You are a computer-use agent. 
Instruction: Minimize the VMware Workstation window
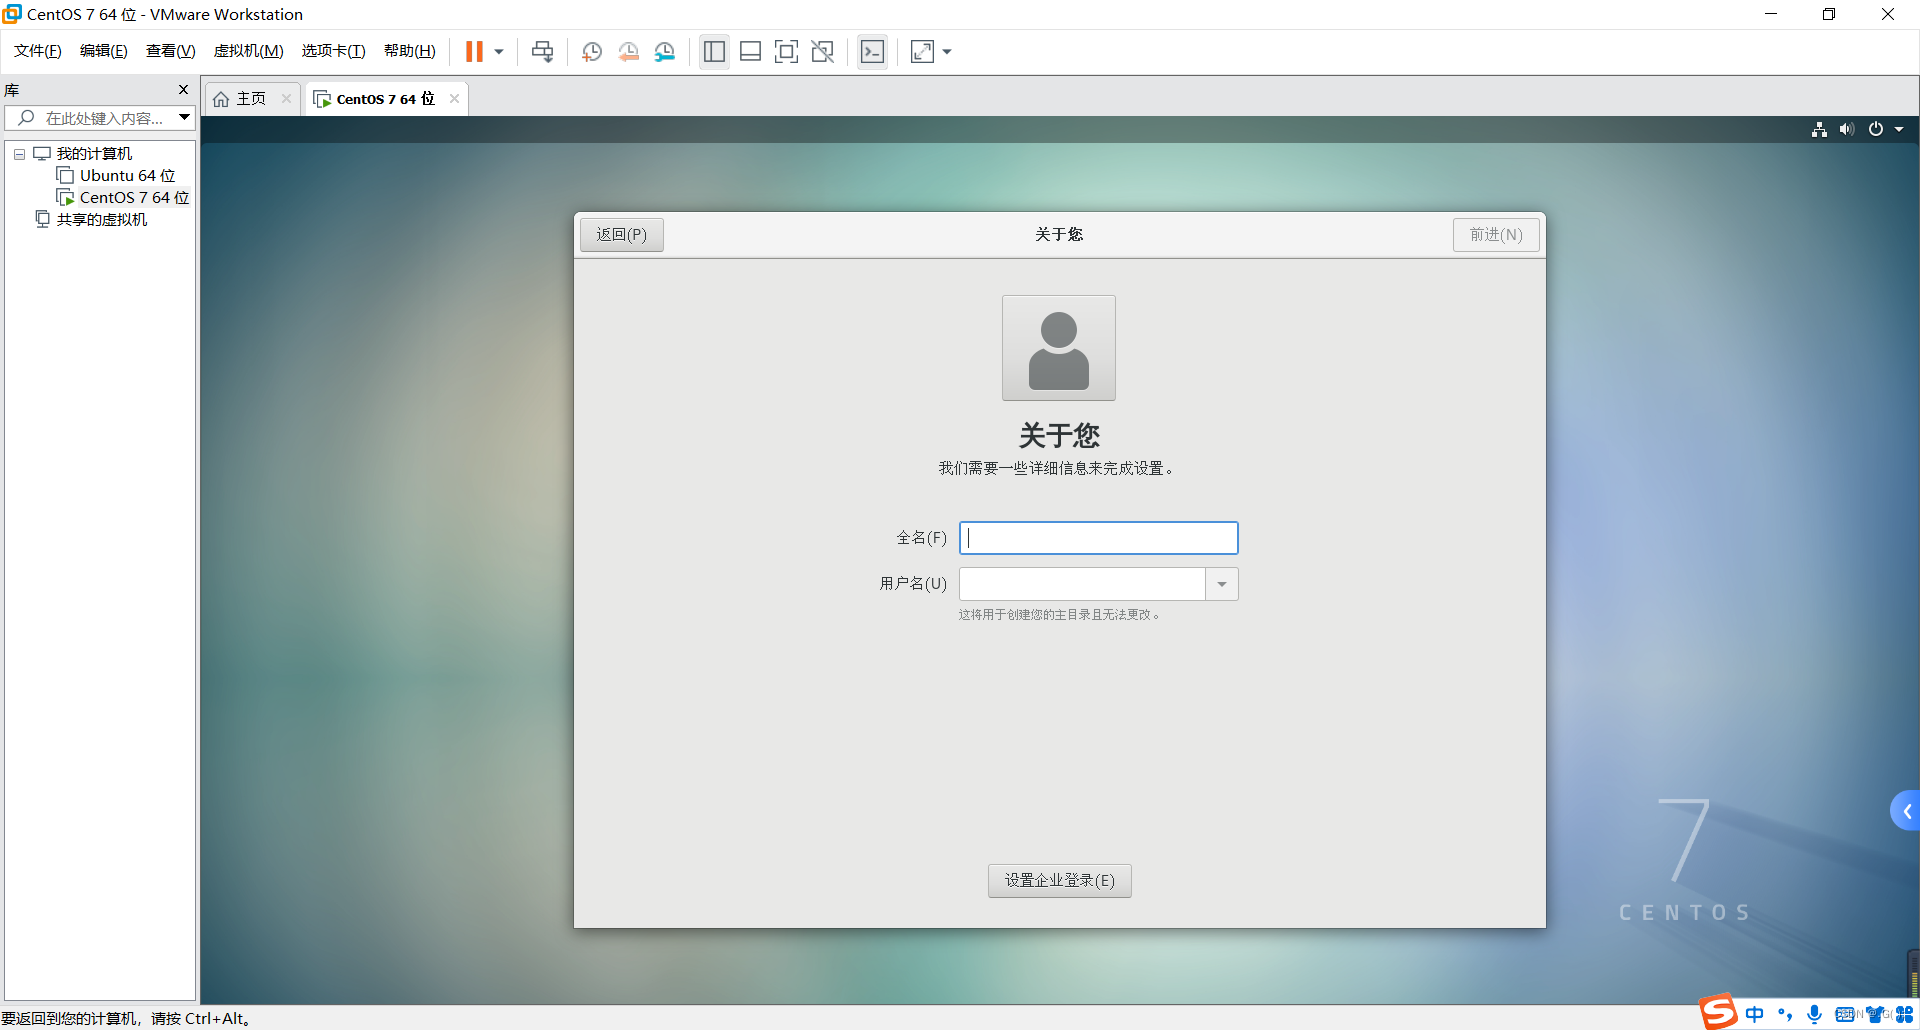pyautogui.click(x=1771, y=14)
